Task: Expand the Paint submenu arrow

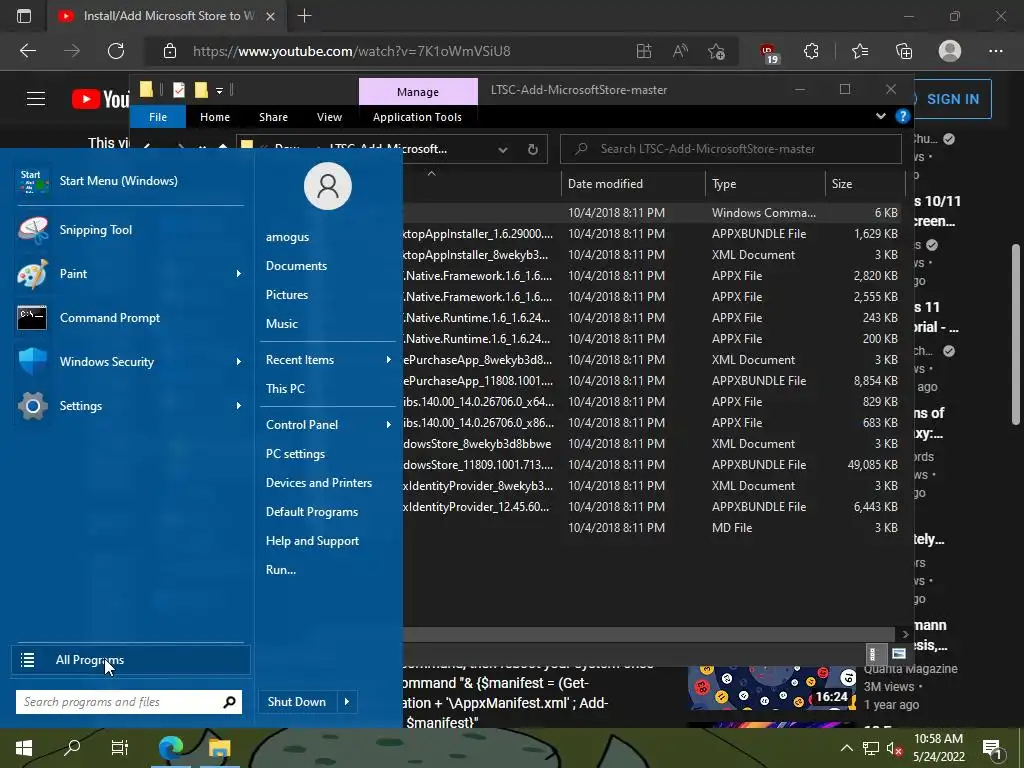Action: [238, 274]
